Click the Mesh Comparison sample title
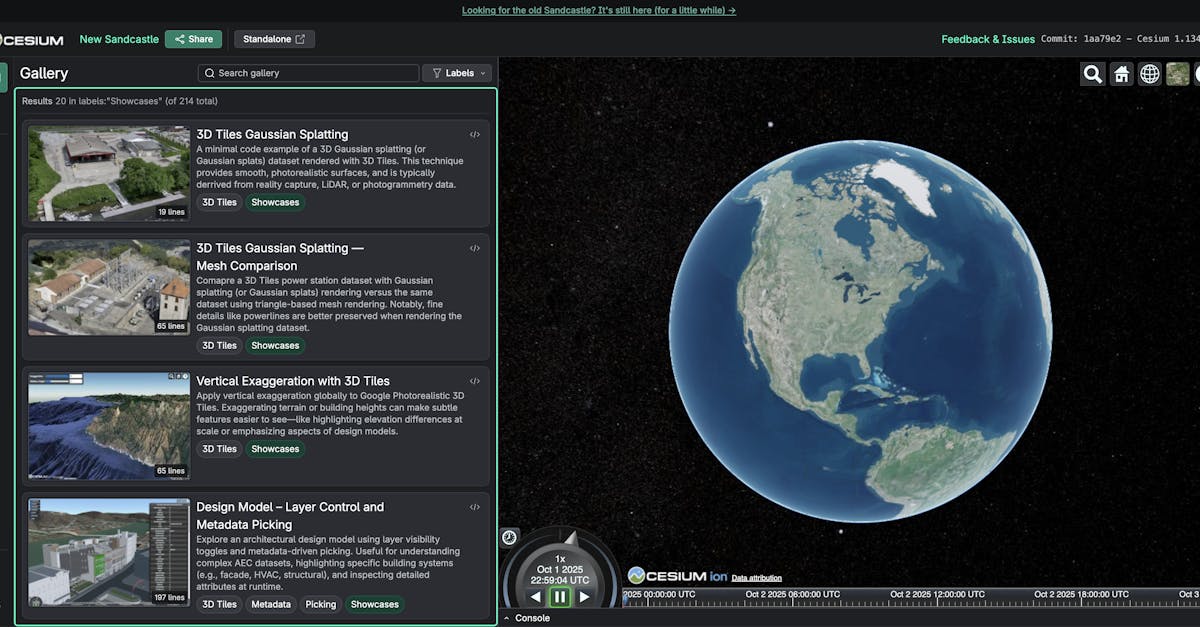The height and width of the screenshot is (627, 1200). (x=279, y=257)
